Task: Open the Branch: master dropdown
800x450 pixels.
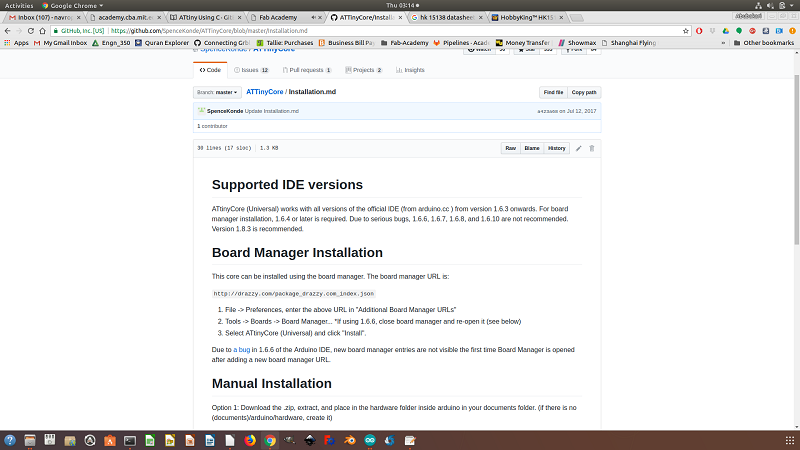Action: coord(217,92)
